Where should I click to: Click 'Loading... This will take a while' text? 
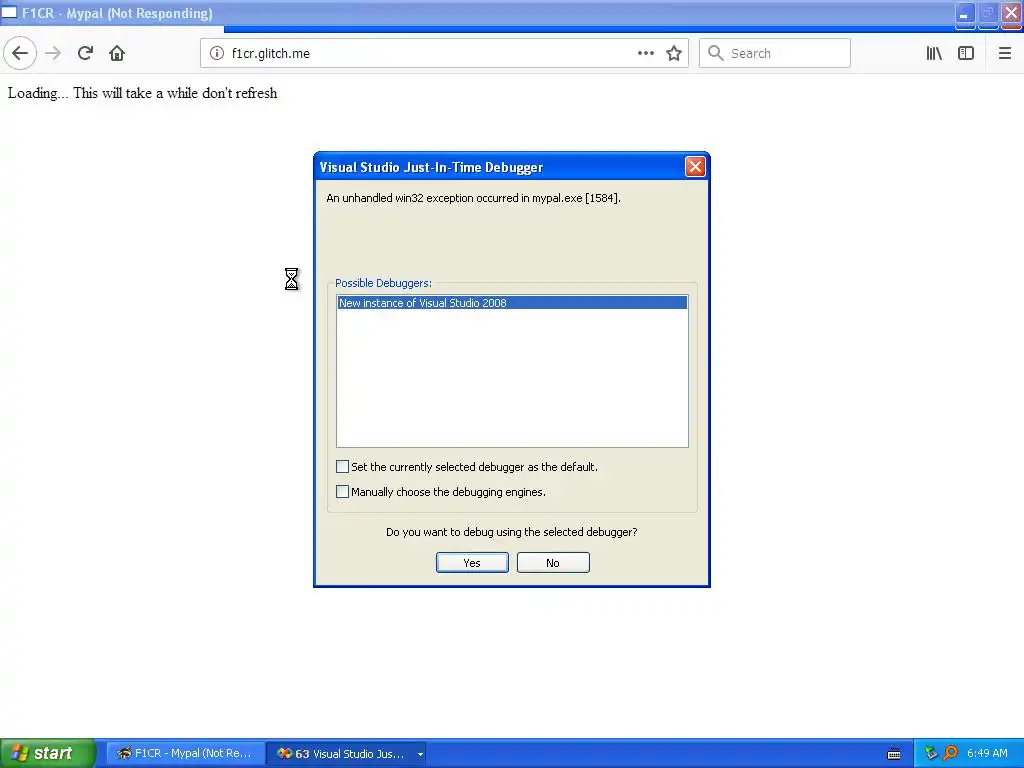tap(142, 93)
